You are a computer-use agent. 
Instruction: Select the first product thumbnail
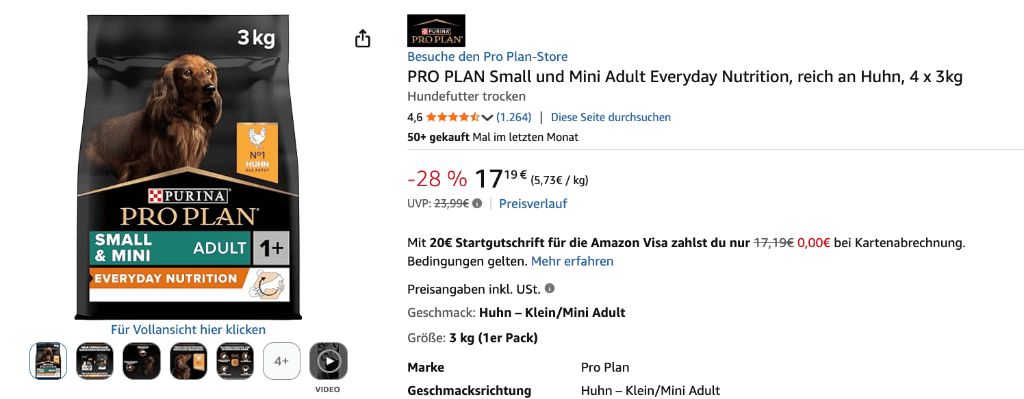[x=48, y=361]
